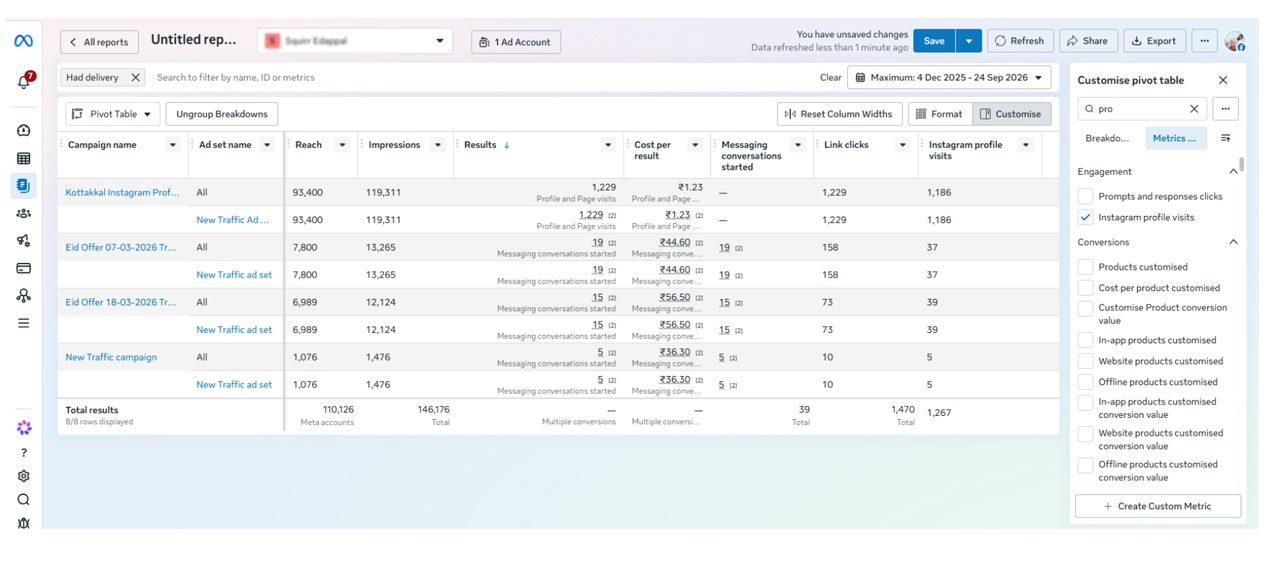Open Link clicks column dropdown arrow
1280x572 pixels.
click(x=902, y=145)
